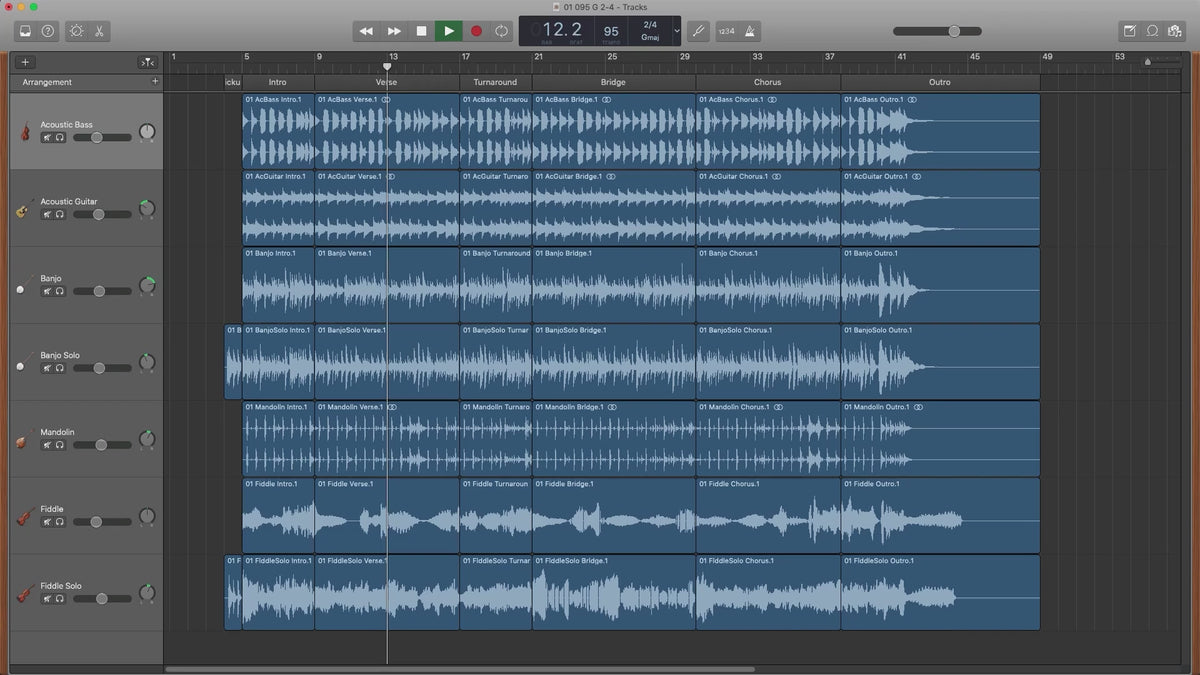Image resolution: width=1200 pixels, height=675 pixels.
Task: Open the Catch playhead filter menu button
Action: (x=147, y=62)
